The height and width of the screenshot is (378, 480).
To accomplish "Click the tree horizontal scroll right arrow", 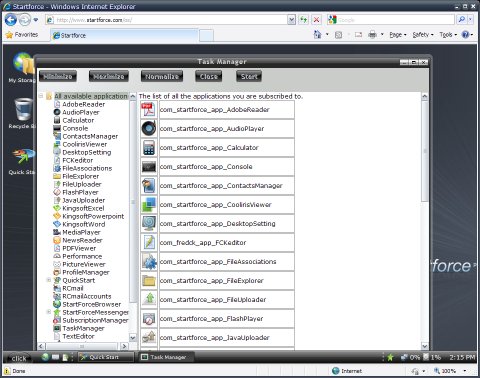I will pos(124,346).
